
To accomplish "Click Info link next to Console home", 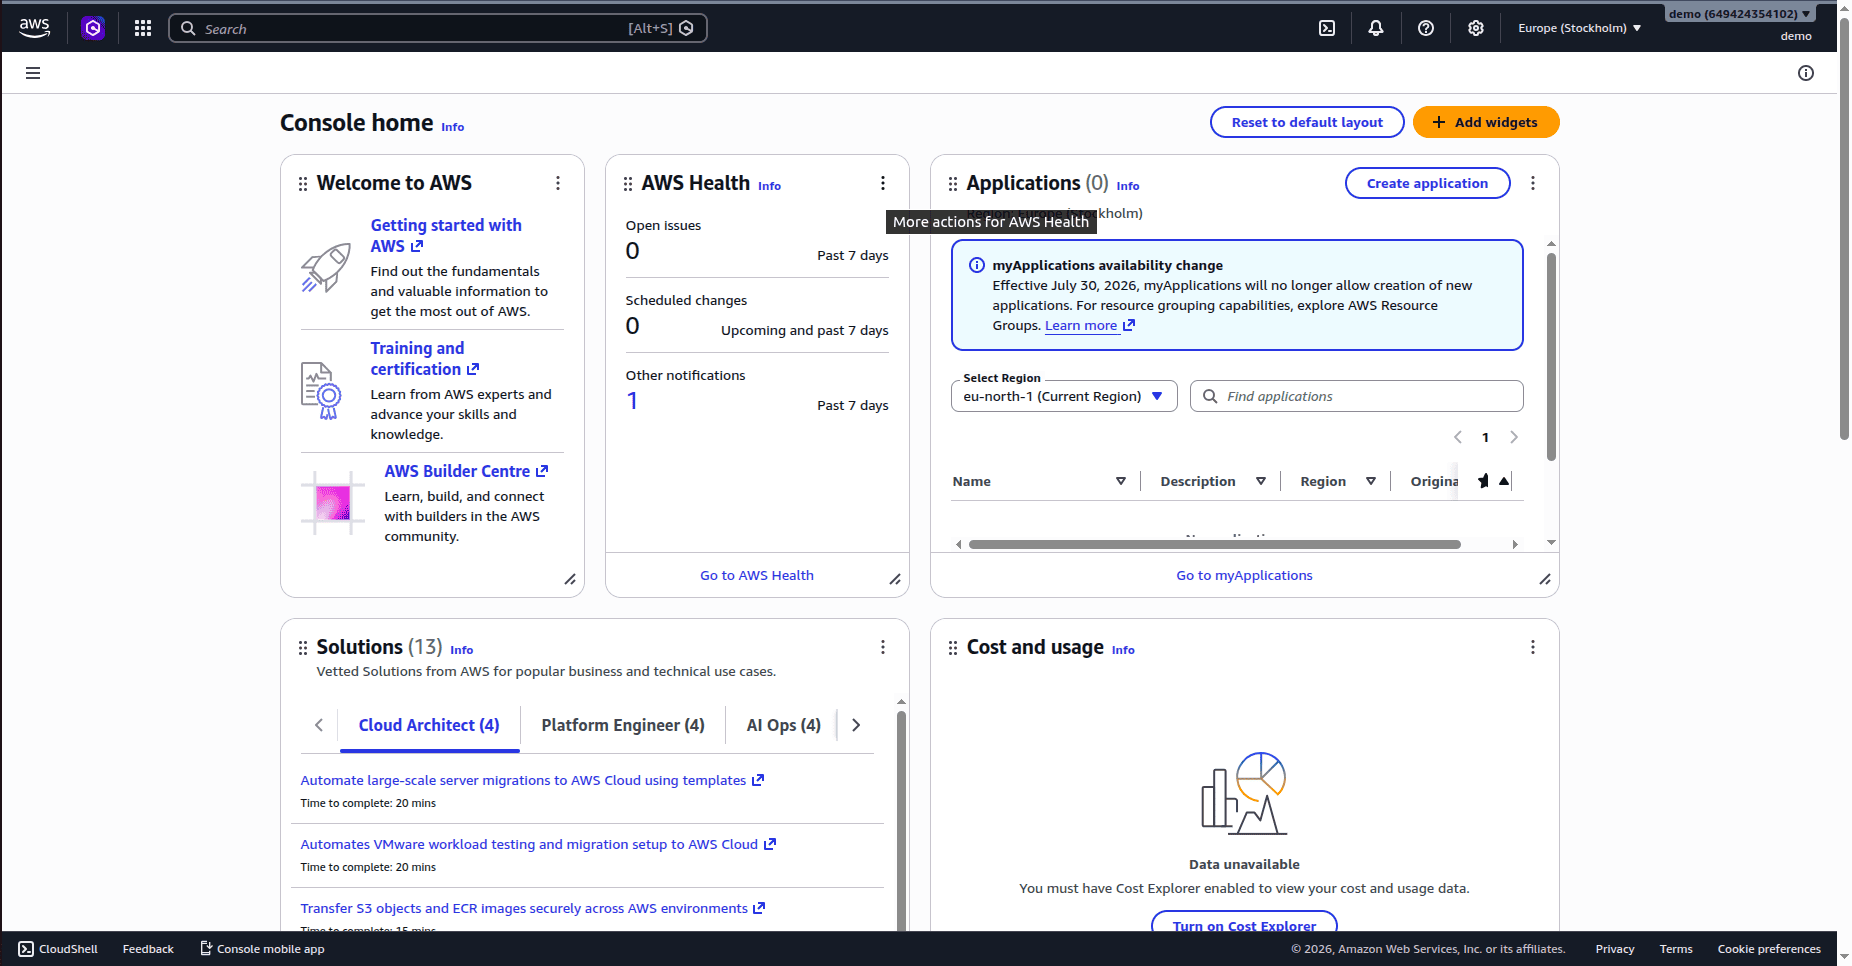I will (x=453, y=127).
